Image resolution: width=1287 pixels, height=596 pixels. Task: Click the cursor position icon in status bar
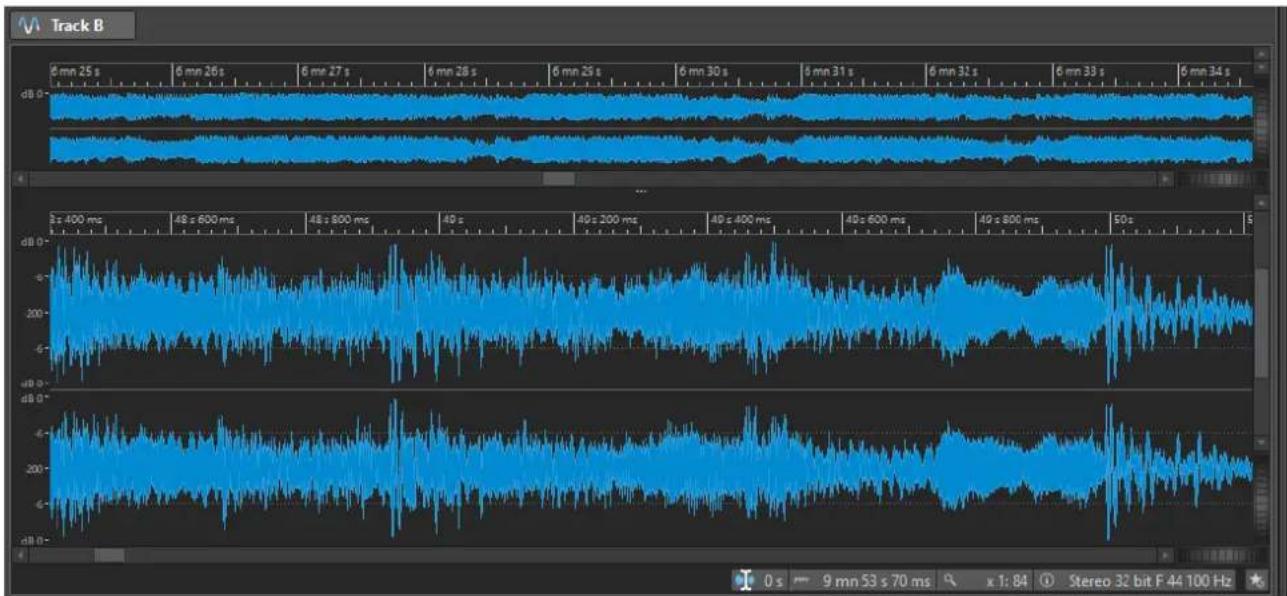[x=744, y=580]
